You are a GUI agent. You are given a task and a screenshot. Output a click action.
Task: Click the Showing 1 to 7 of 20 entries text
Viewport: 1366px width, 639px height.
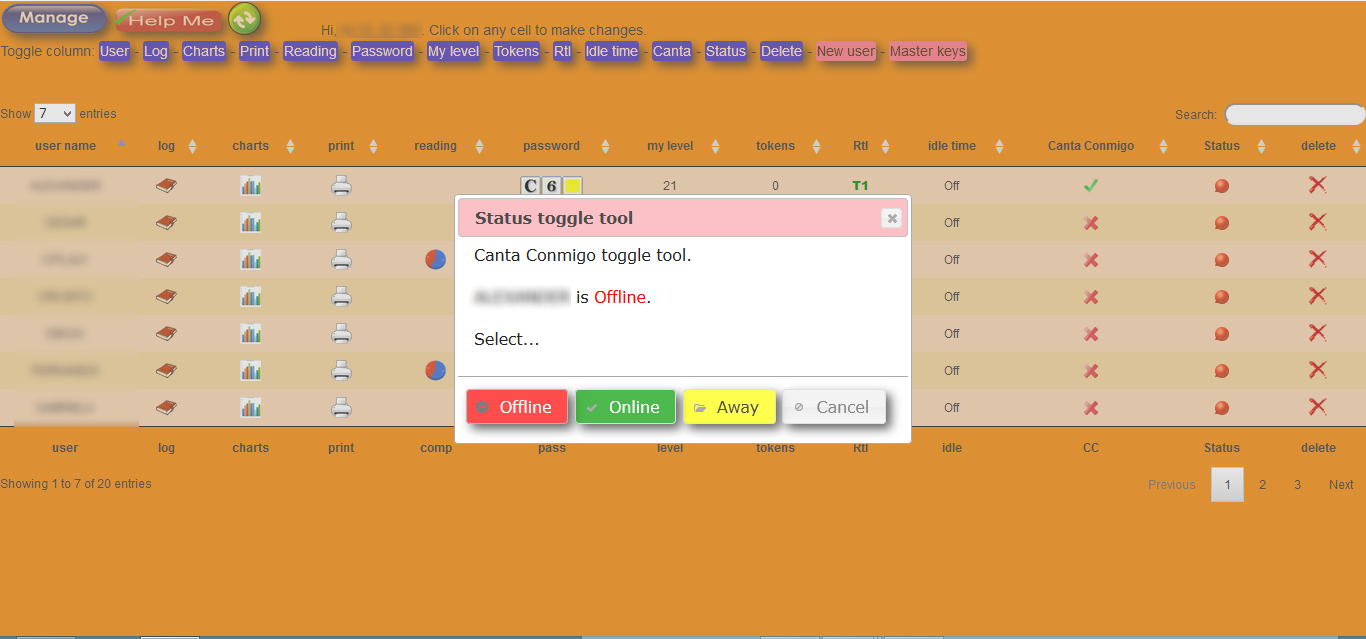click(x=76, y=484)
